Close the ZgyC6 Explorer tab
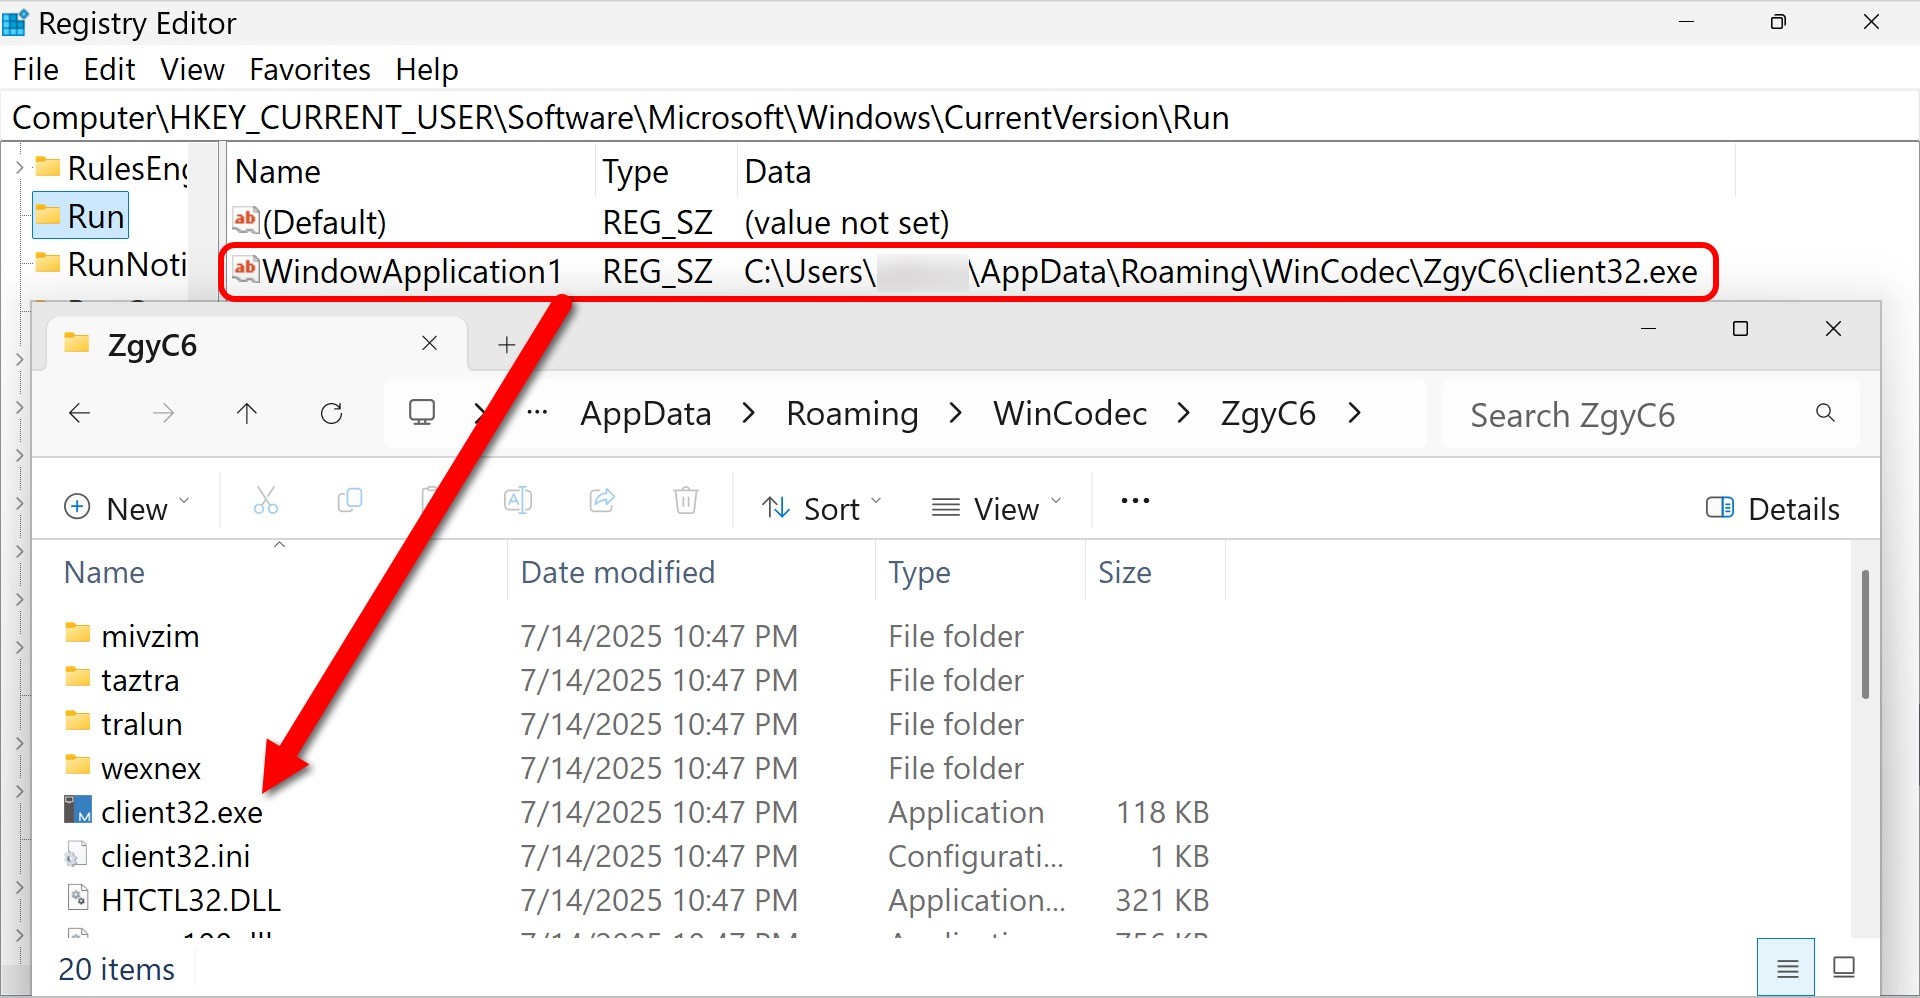Screen dimensions: 1920x998 point(430,343)
